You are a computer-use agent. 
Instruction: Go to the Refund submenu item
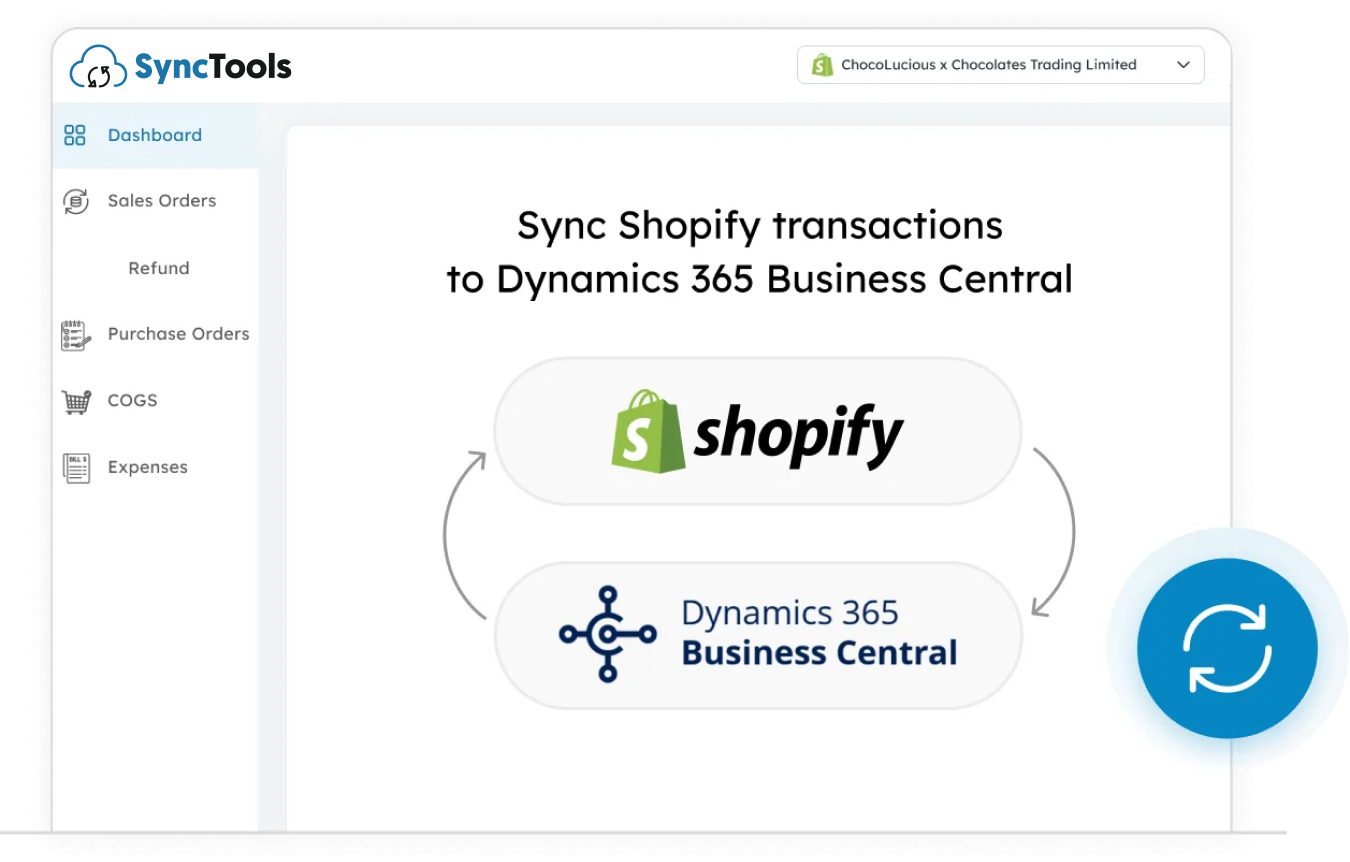159,268
